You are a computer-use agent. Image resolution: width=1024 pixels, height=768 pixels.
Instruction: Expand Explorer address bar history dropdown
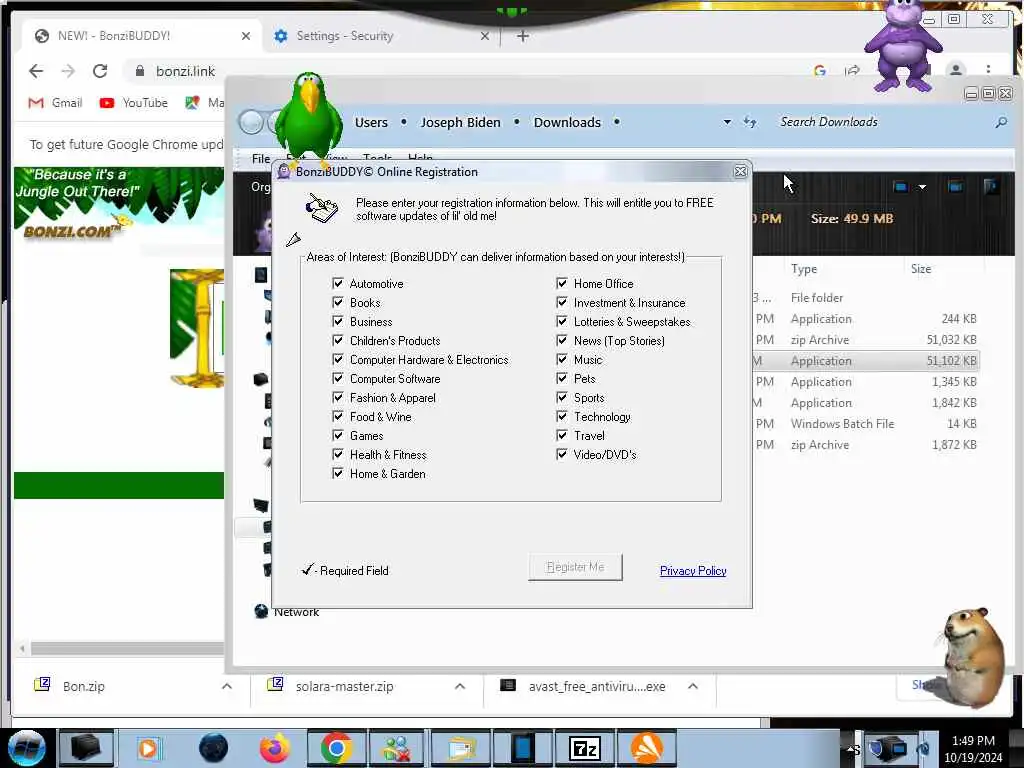(x=727, y=122)
